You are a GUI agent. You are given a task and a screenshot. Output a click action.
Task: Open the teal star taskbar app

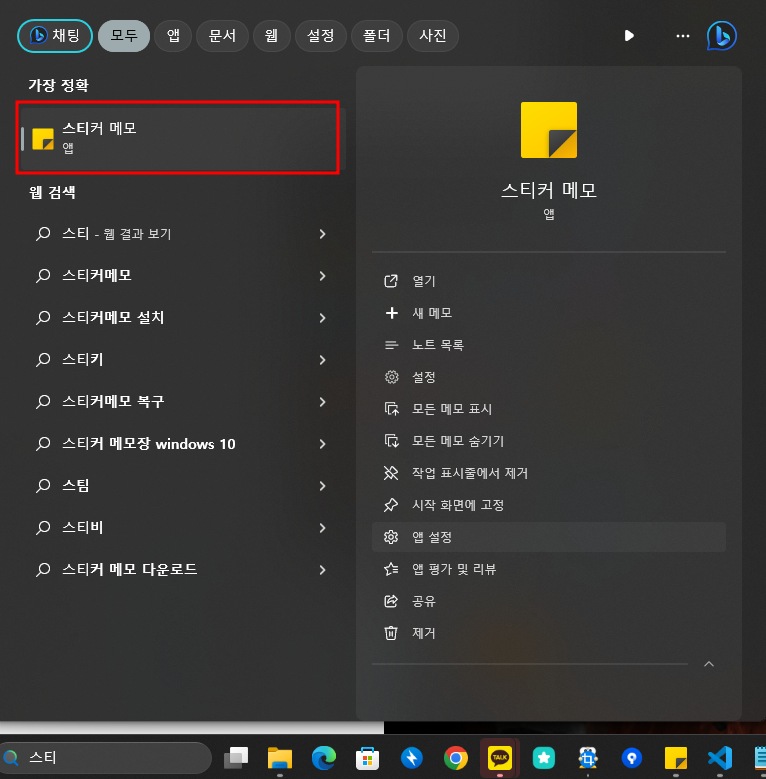[543, 758]
